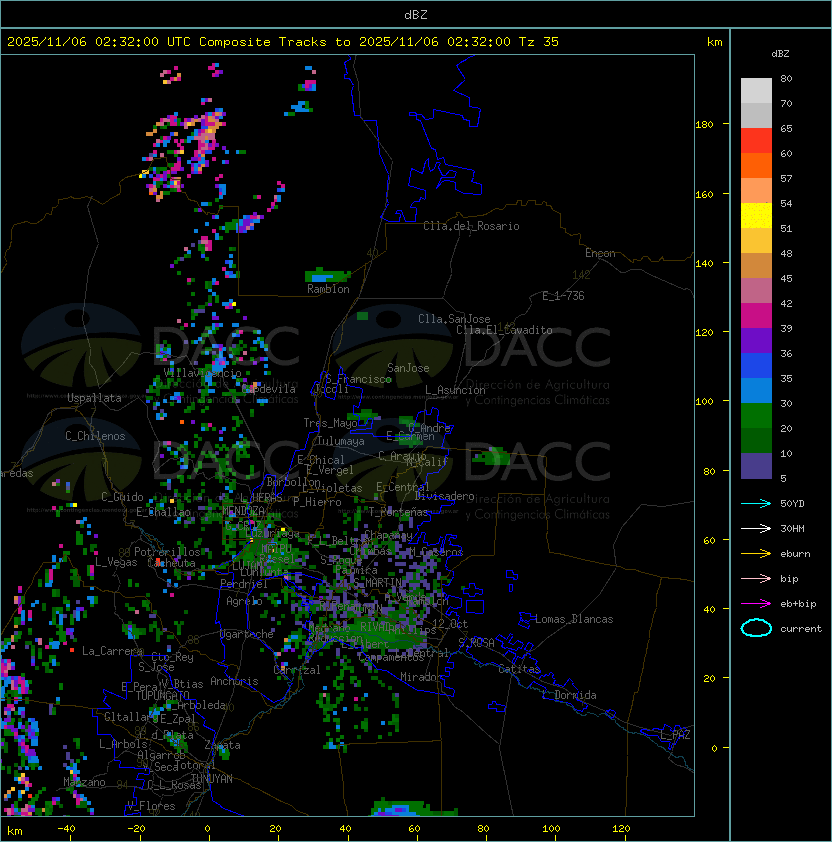832x842 pixels.
Task: Click the Uspallata map label
Action: pyautogui.click(x=94, y=398)
